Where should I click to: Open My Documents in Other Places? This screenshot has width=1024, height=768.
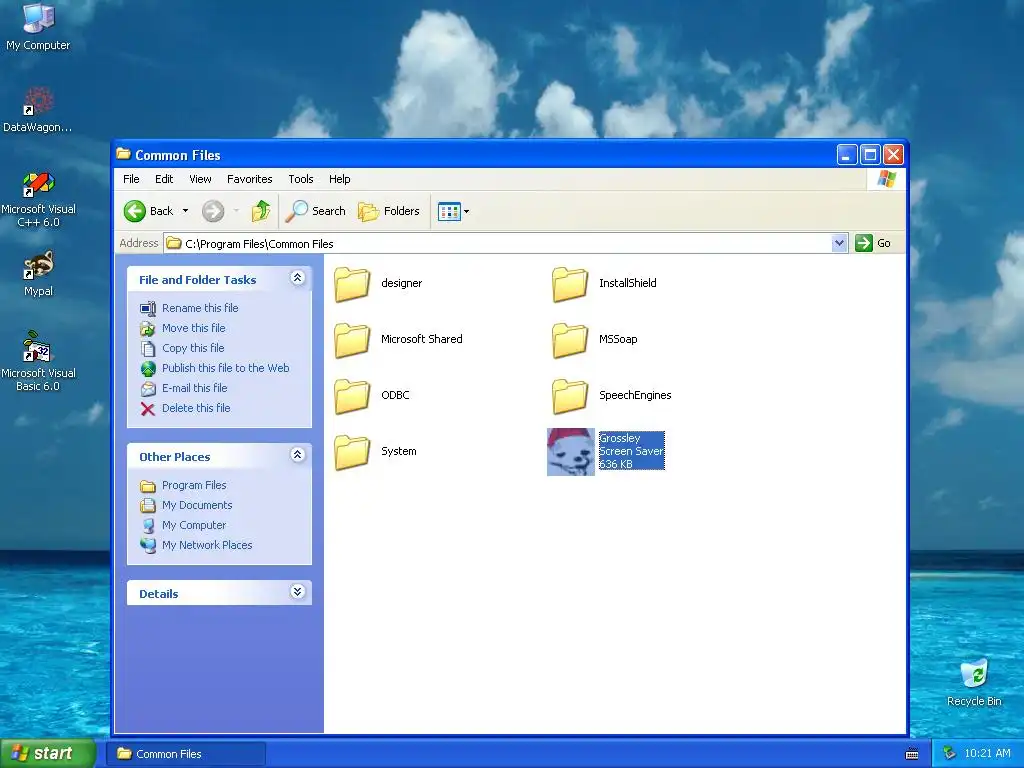click(x=197, y=505)
